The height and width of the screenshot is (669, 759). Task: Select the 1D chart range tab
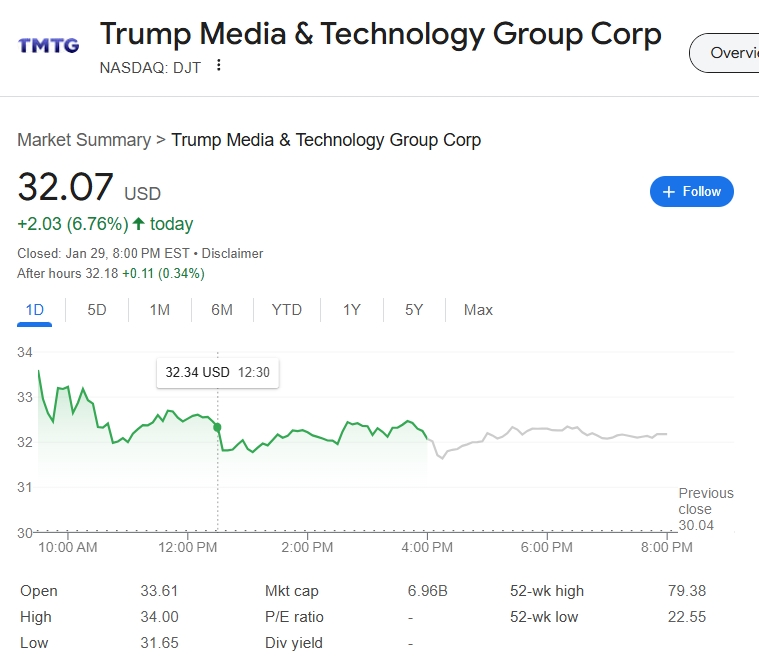[34, 310]
